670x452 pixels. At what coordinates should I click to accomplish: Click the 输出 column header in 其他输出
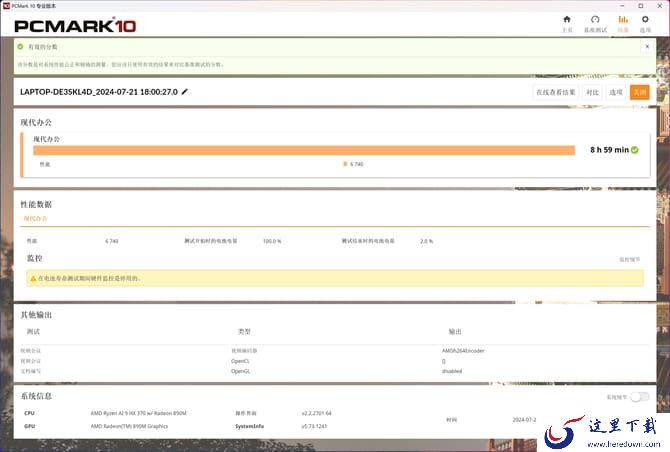coord(455,332)
